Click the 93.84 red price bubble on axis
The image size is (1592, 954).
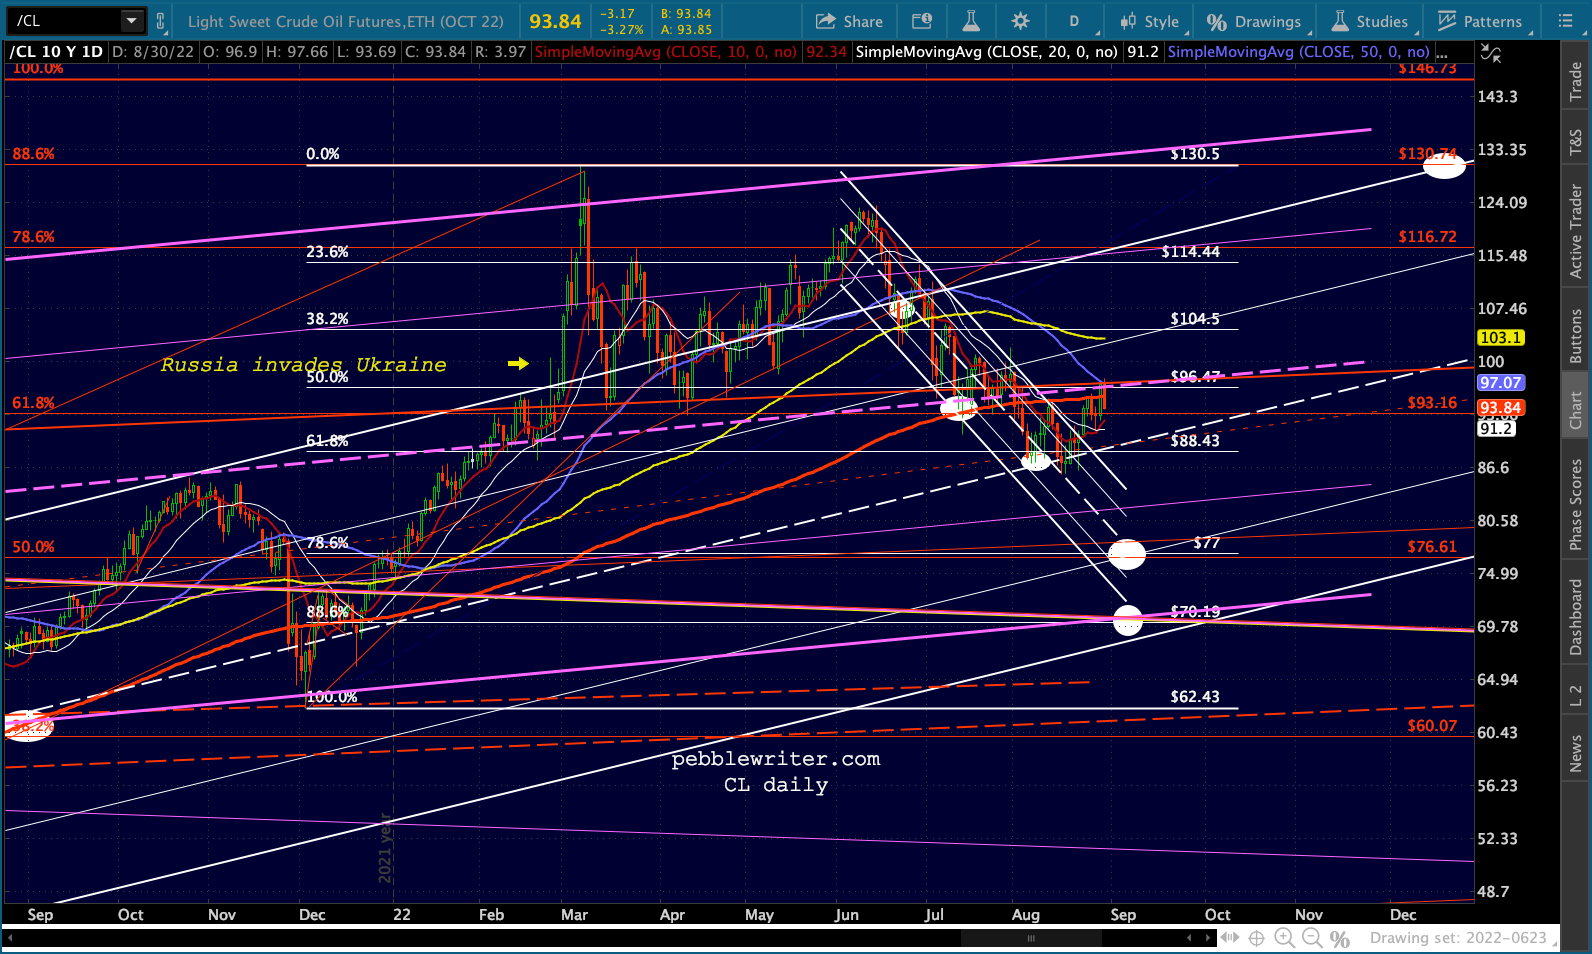click(x=1500, y=408)
